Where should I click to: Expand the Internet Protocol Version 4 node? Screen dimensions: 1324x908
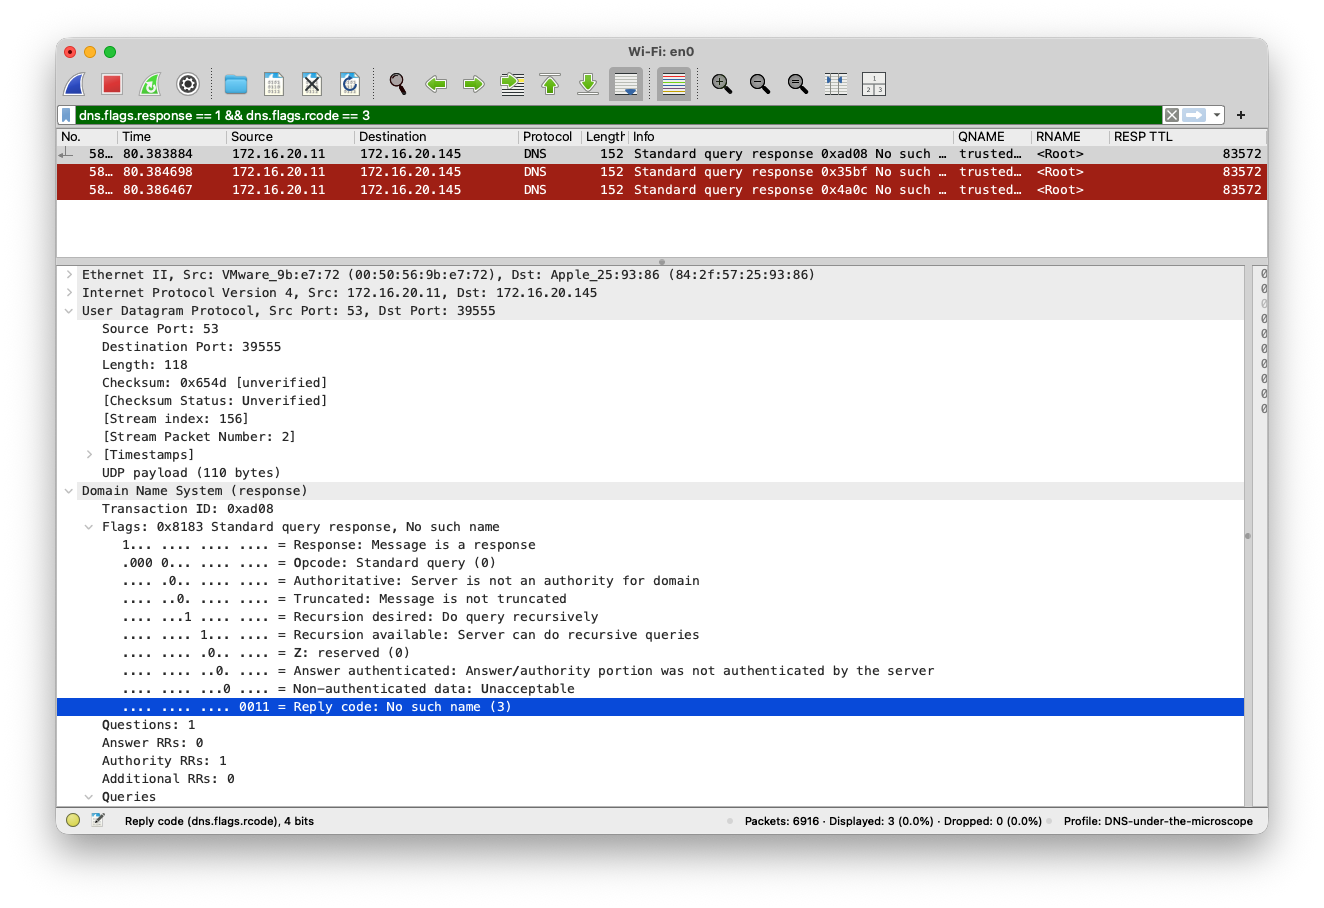pos(69,293)
